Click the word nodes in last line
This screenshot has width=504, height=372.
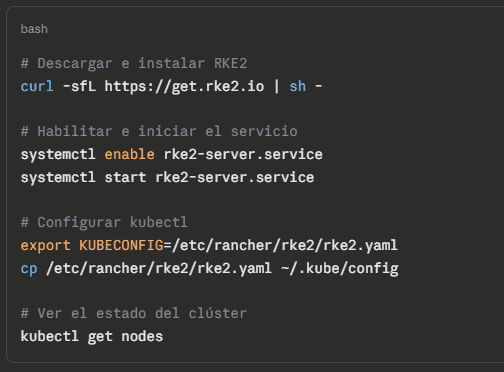coord(142,336)
